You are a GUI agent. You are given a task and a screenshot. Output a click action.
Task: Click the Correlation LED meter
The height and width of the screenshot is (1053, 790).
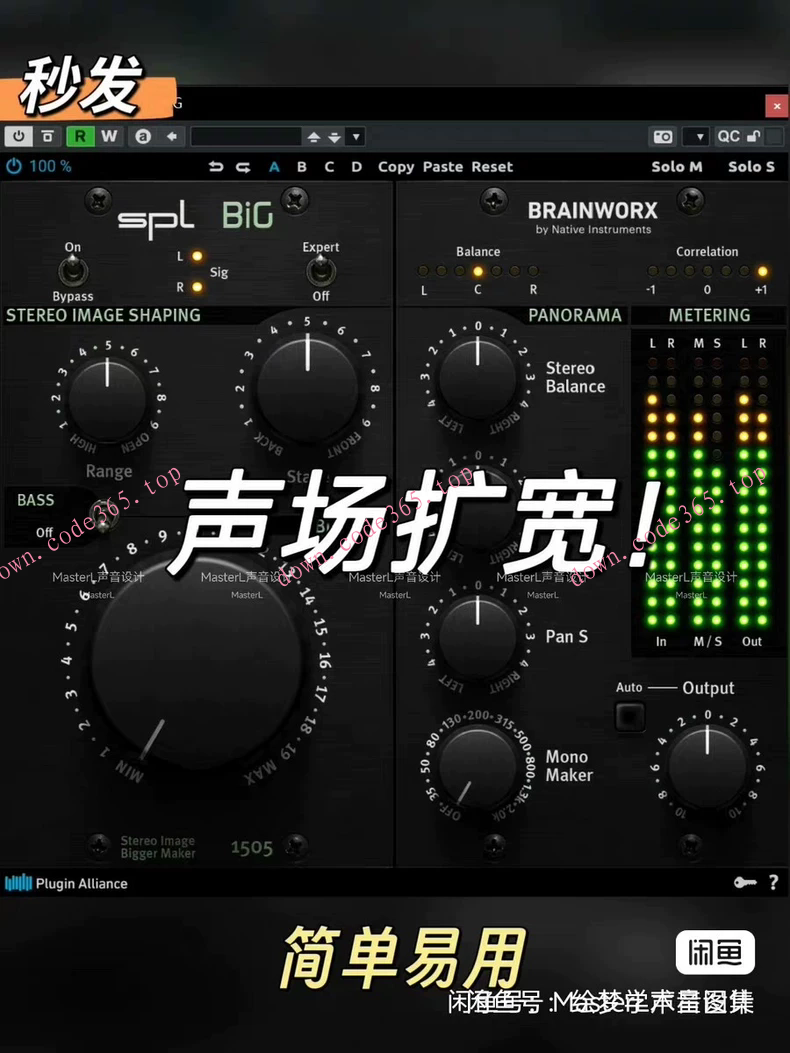pyautogui.click(x=707, y=271)
